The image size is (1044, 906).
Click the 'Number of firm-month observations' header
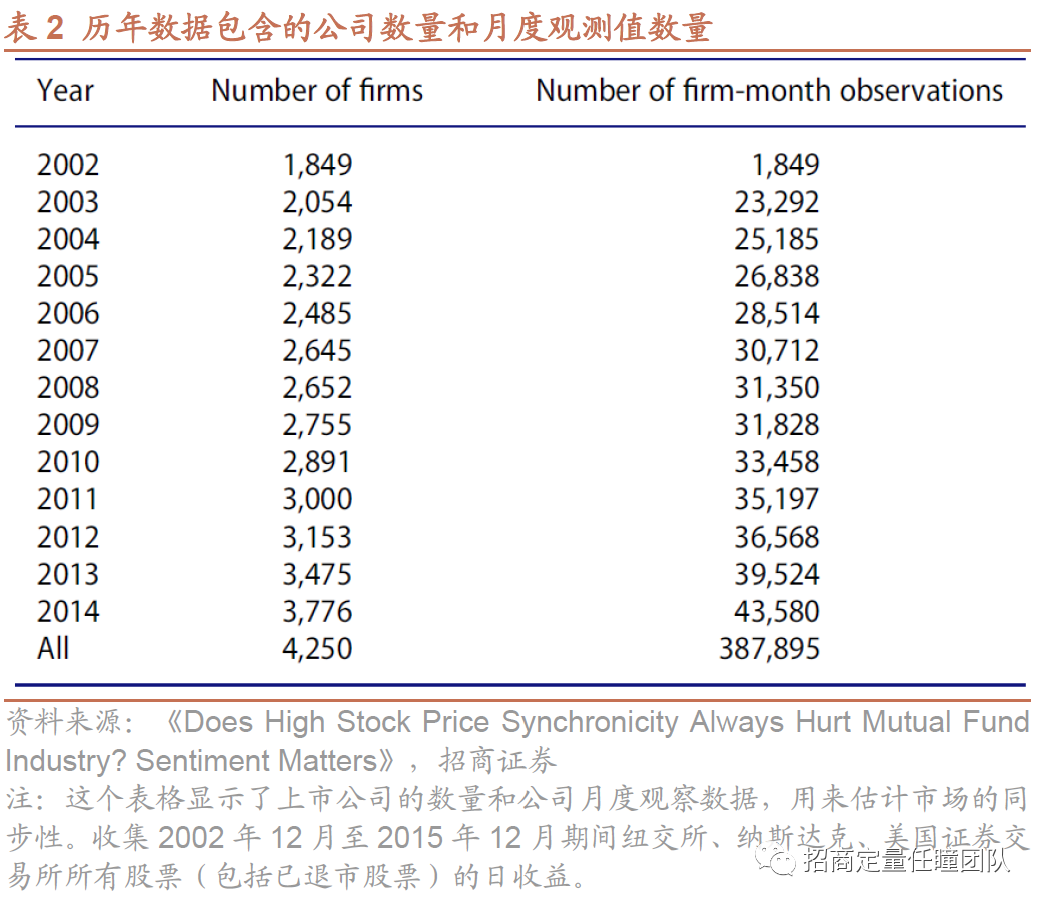pyautogui.click(x=769, y=91)
